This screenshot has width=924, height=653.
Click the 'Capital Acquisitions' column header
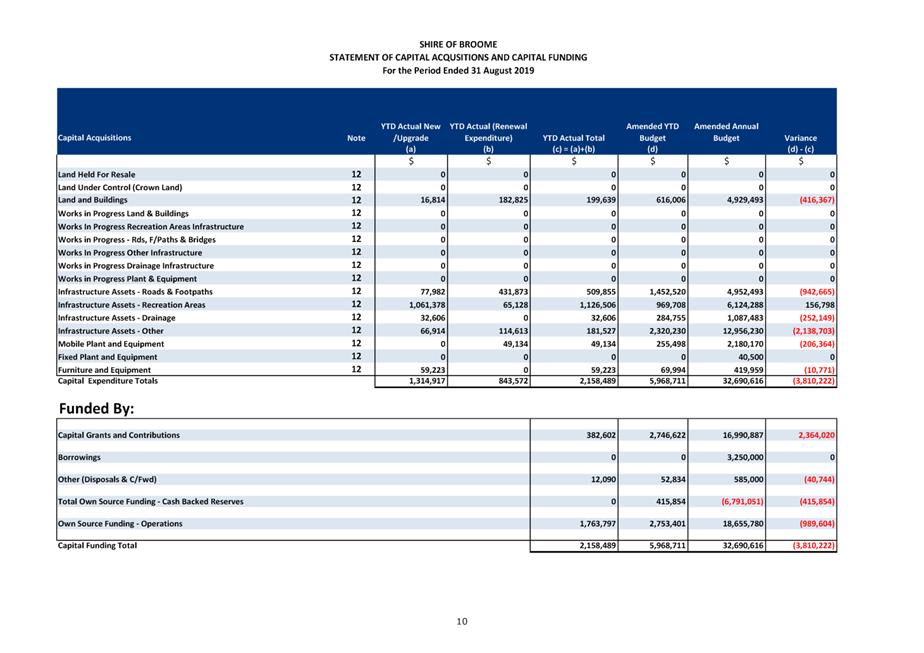coord(94,138)
